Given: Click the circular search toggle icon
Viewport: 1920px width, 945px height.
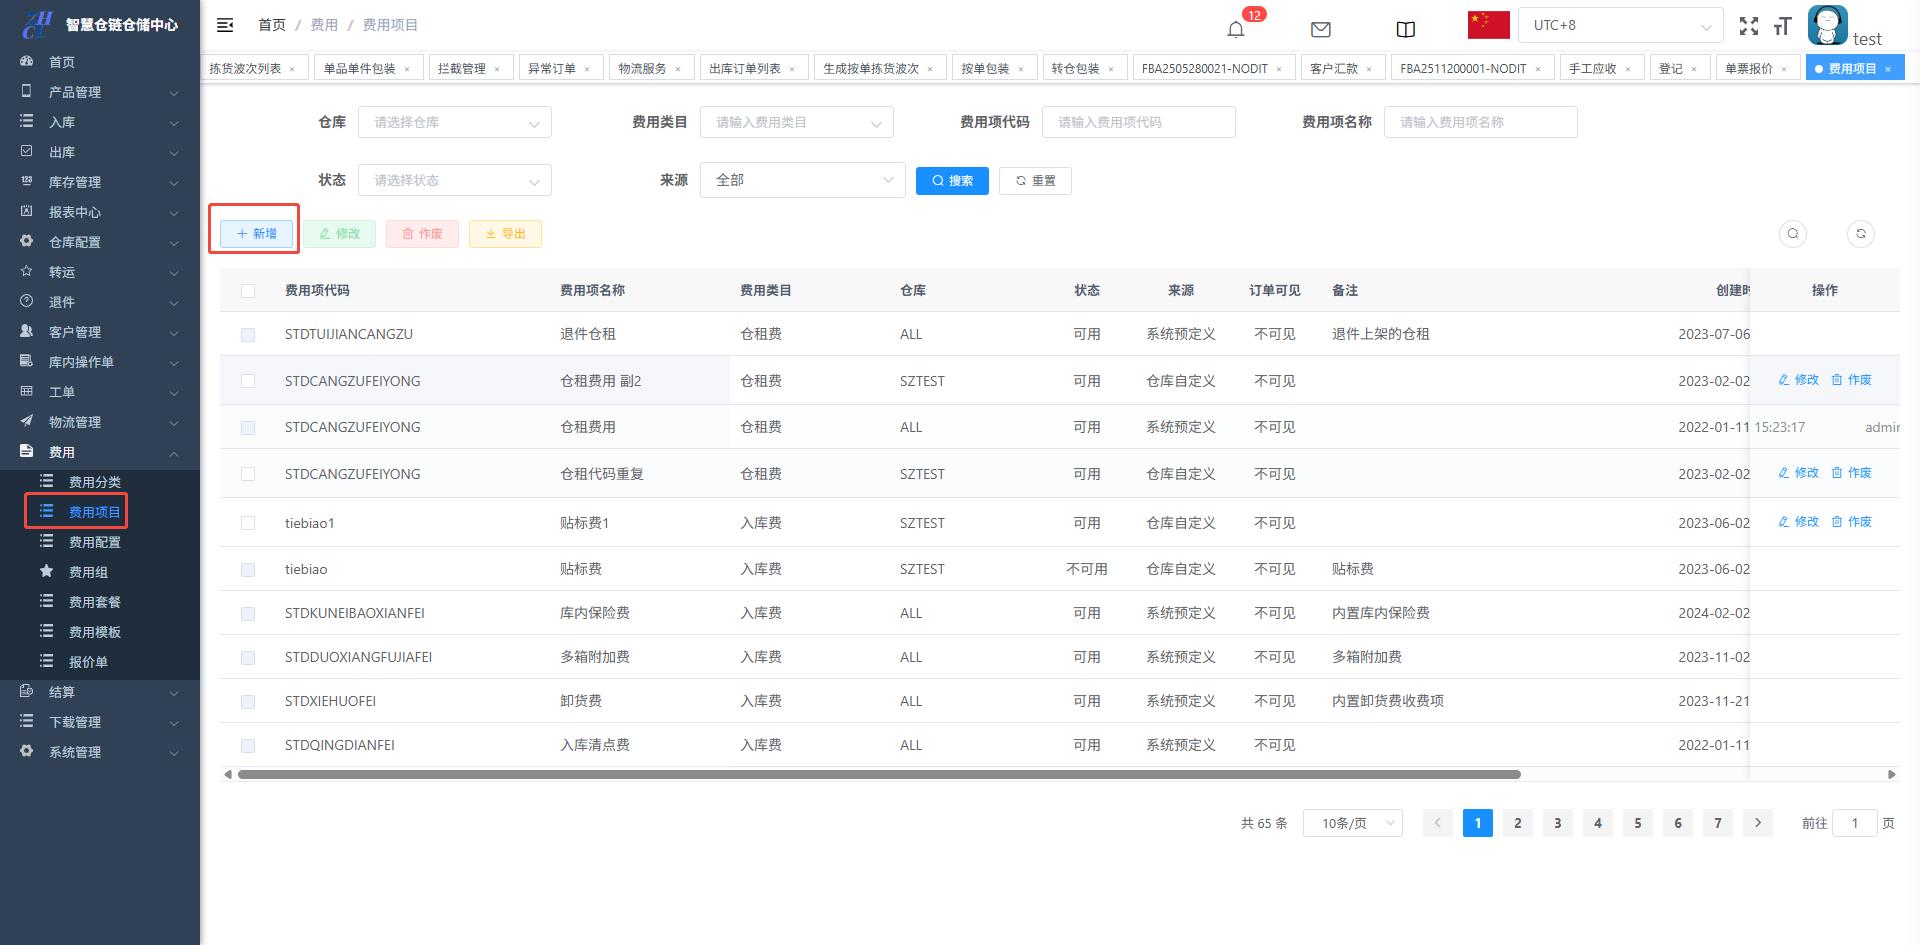Looking at the screenshot, I should tap(1792, 233).
